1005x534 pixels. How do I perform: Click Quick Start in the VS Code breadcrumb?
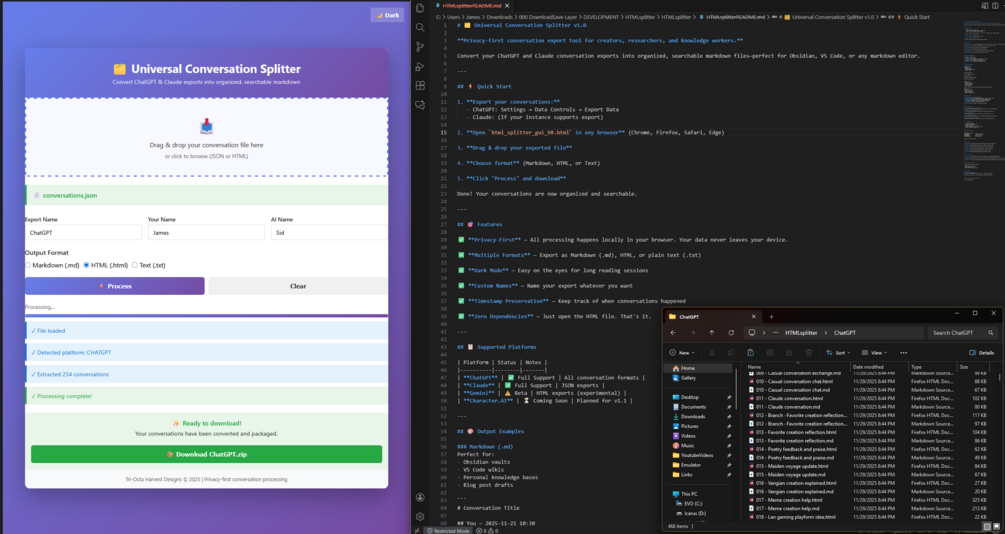pyautogui.click(x=917, y=17)
